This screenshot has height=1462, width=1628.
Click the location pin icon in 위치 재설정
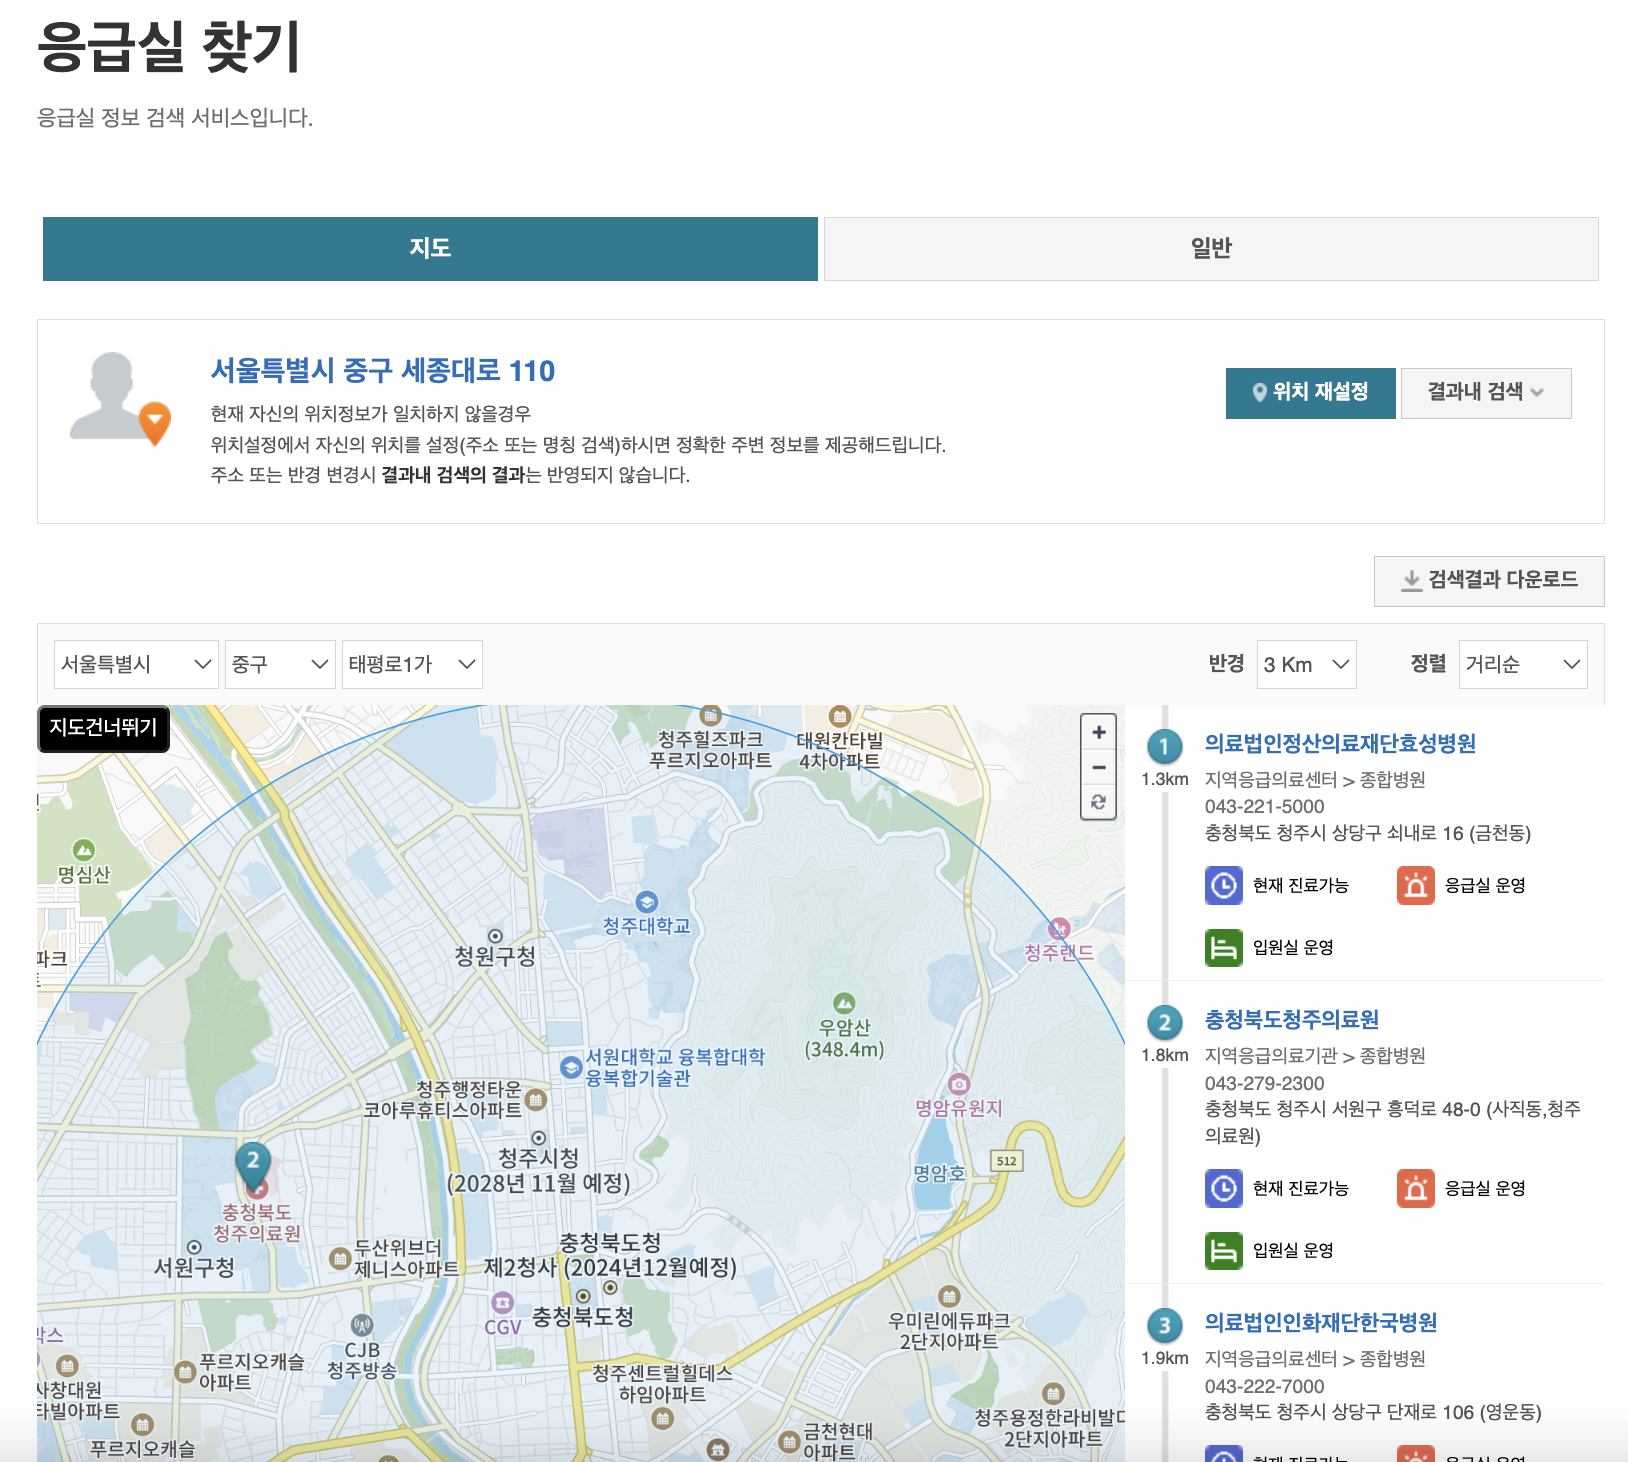pyautogui.click(x=1260, y=393)
